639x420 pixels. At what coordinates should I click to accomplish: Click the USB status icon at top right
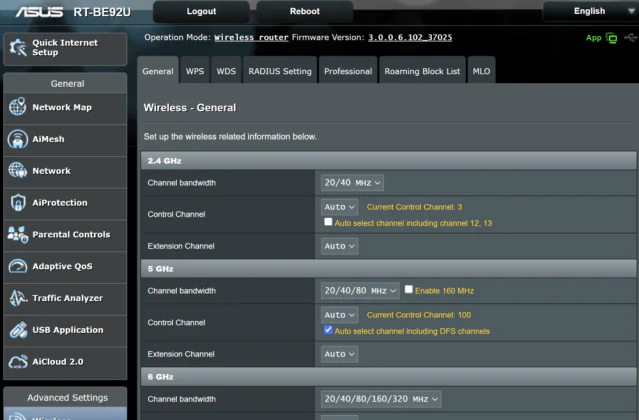click(x=630, y=37)
